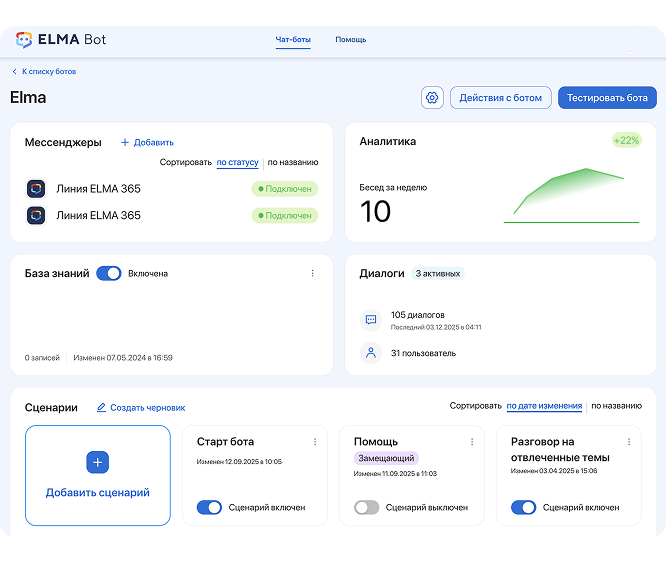The image size is (666, 562).
Task: Disable the Старт бота scenario toggle
Action: point(209,507)
